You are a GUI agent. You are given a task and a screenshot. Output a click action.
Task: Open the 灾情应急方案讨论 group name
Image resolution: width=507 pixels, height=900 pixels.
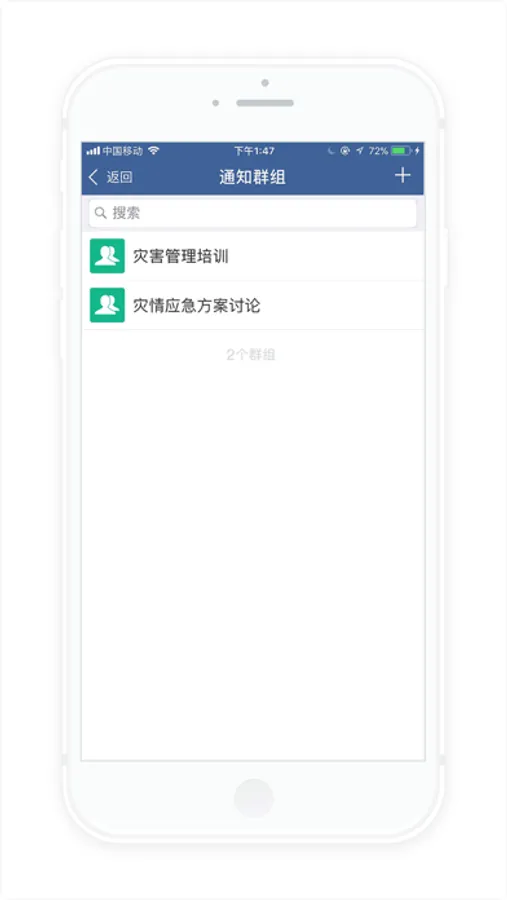point(196,305)
